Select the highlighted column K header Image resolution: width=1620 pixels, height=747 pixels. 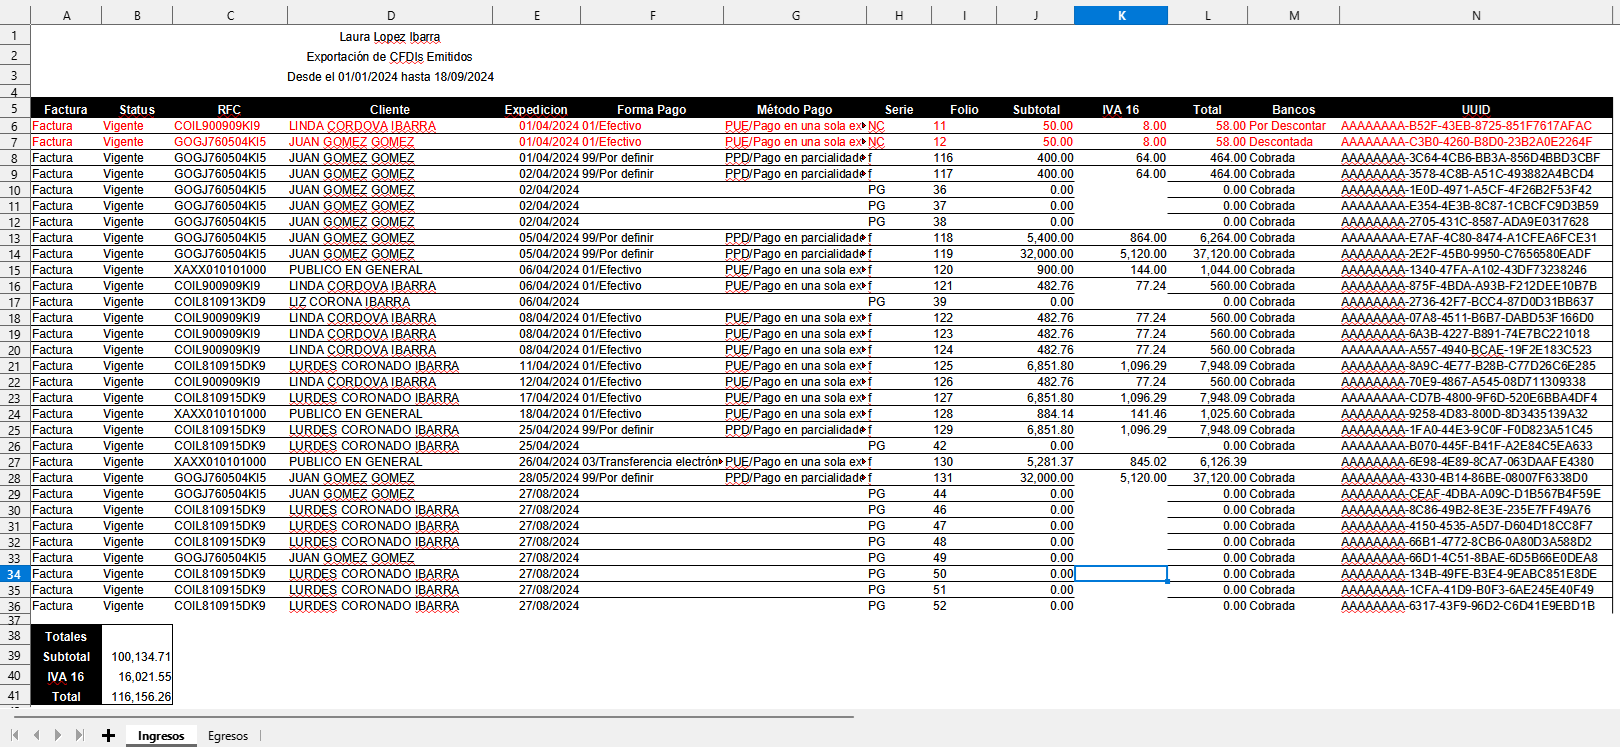click(1121, 15)
